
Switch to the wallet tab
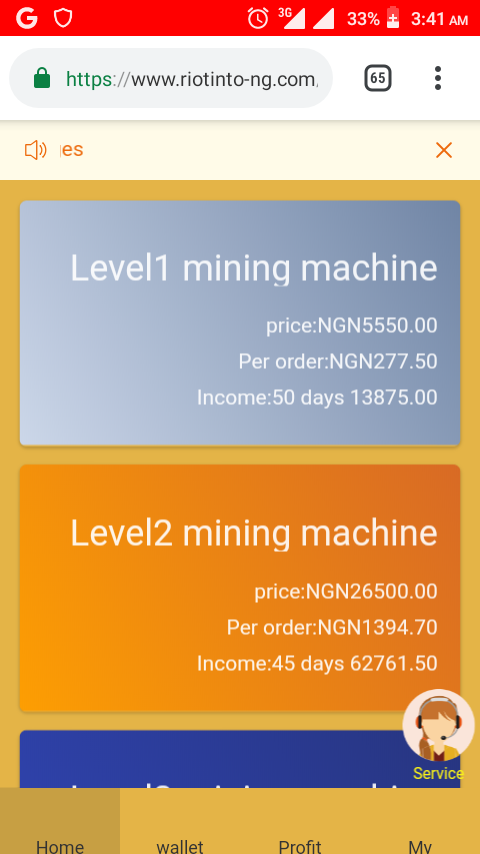(x=180, y=821)
